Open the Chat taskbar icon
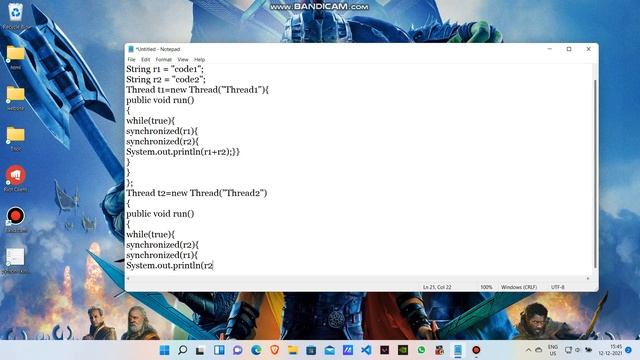The image size is (640, 360). click(x=238, y=350)
